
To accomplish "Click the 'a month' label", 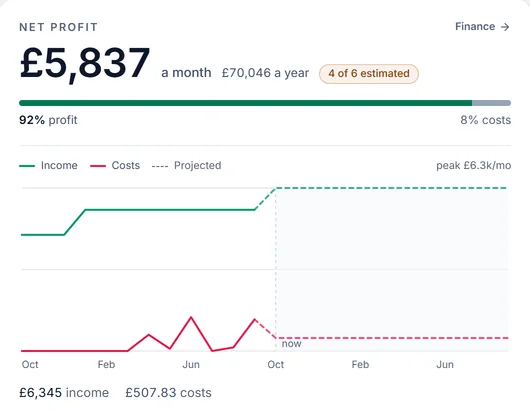I will (186, 73).
